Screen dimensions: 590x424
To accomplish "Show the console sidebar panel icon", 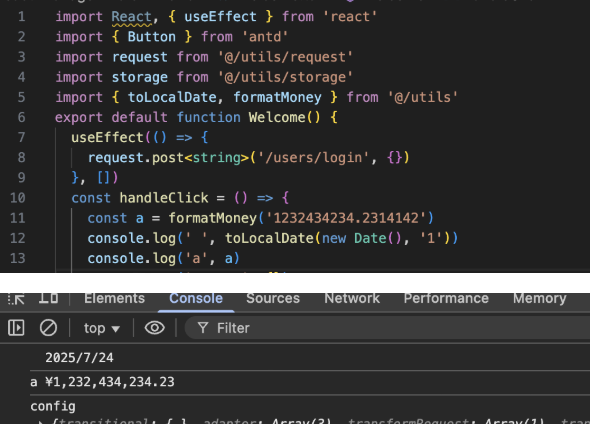I will [16, 328].
